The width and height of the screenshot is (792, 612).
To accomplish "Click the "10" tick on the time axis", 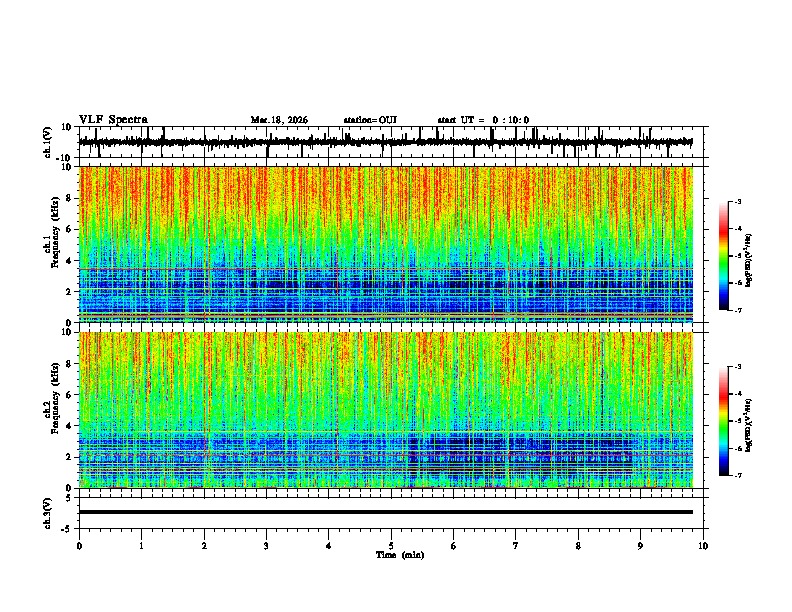I will (x=703, y=546).
